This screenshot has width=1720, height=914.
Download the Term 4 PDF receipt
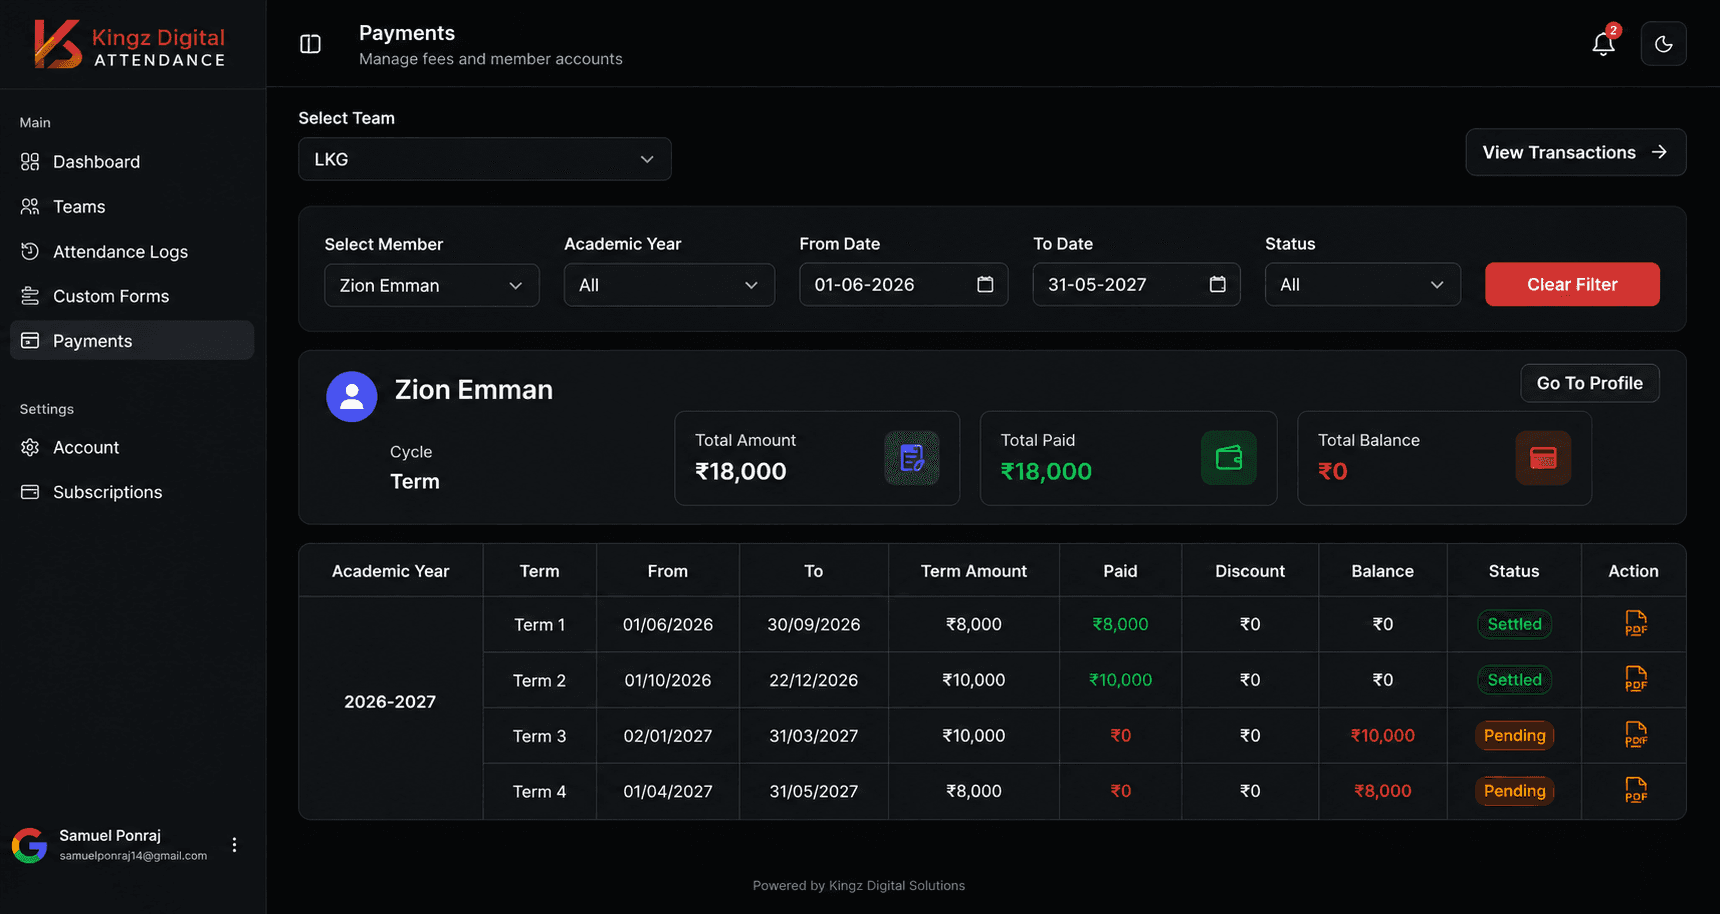[1636, 790]
